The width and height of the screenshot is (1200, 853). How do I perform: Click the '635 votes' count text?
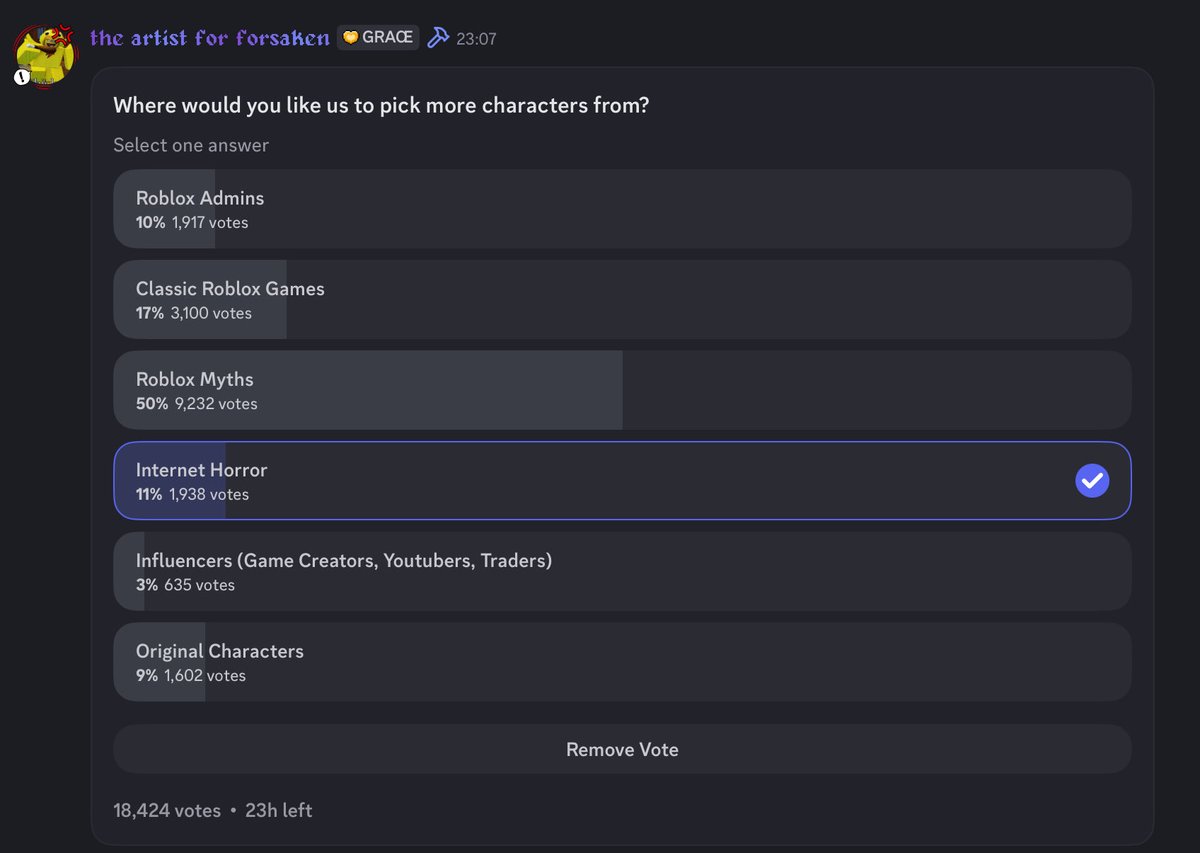tap(200, 585)
